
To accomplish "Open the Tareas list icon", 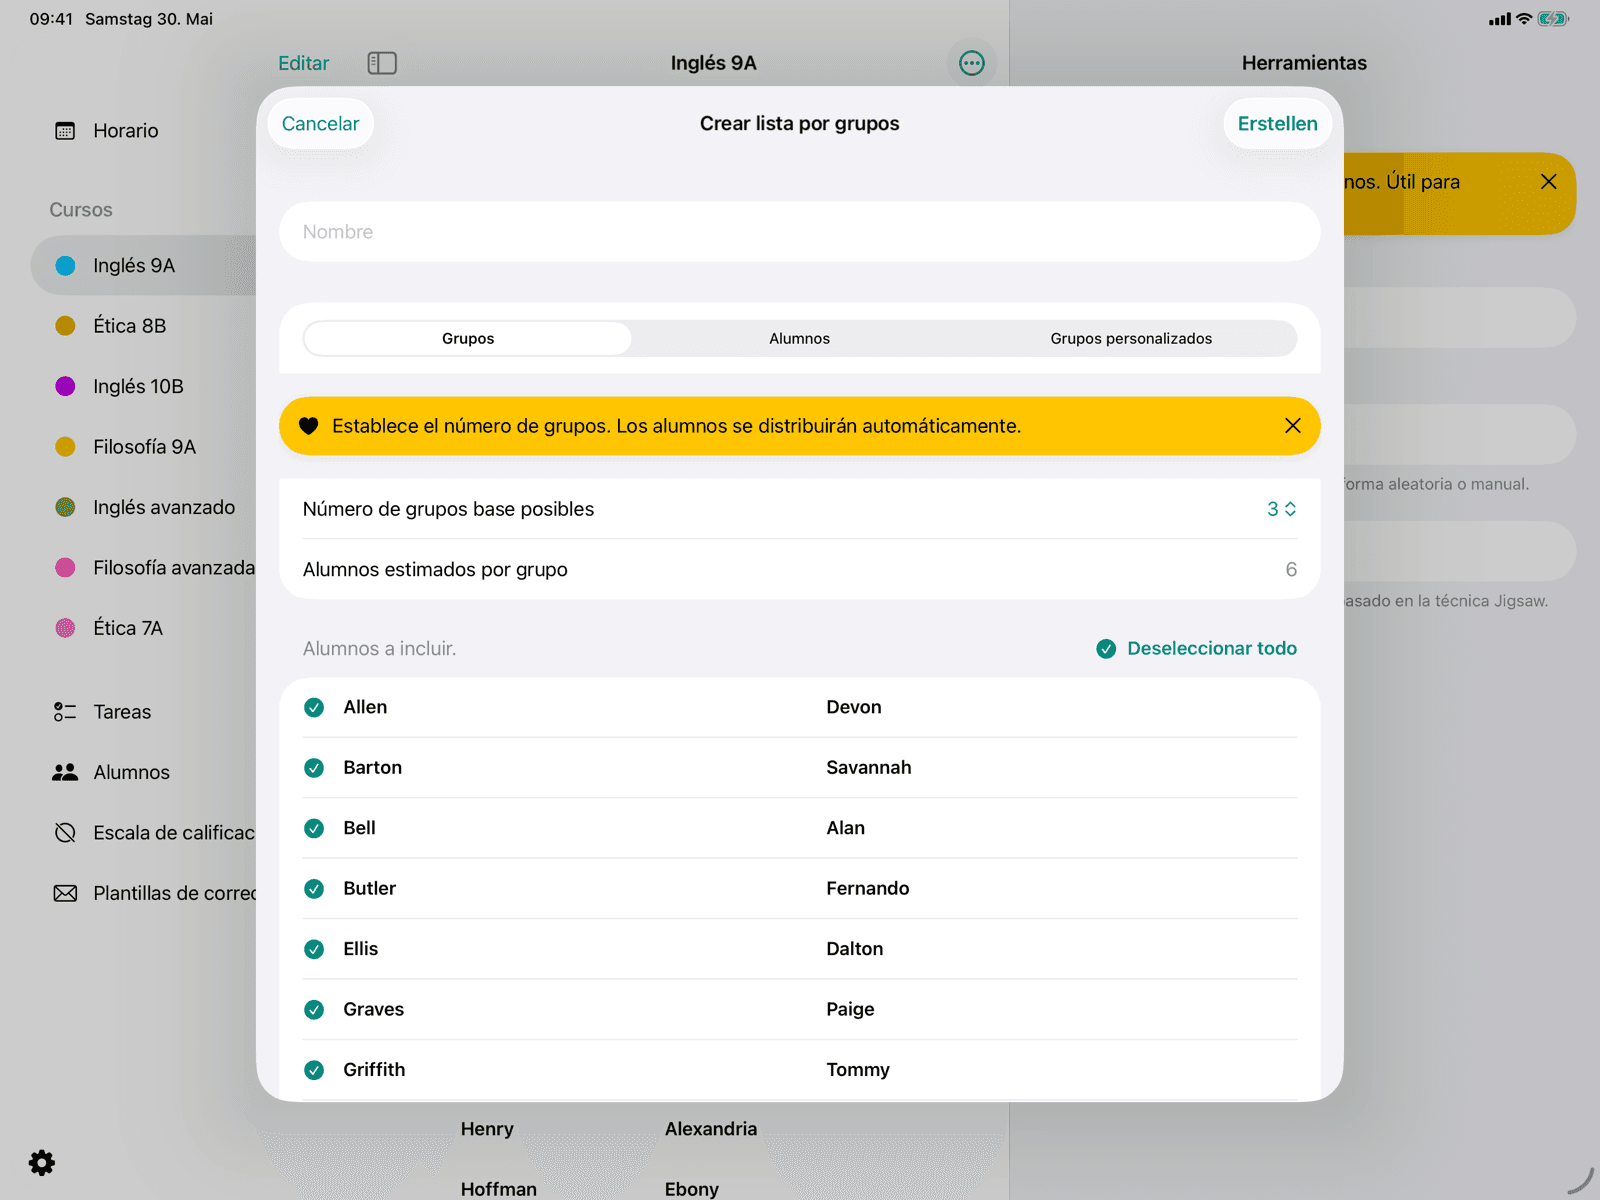I will click(65, 712).
